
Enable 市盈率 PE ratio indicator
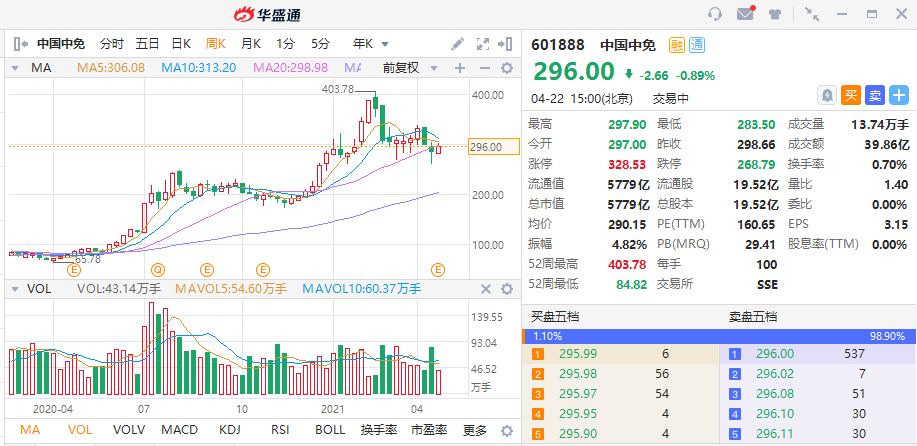pyautogui.click(x=429, y=430)
